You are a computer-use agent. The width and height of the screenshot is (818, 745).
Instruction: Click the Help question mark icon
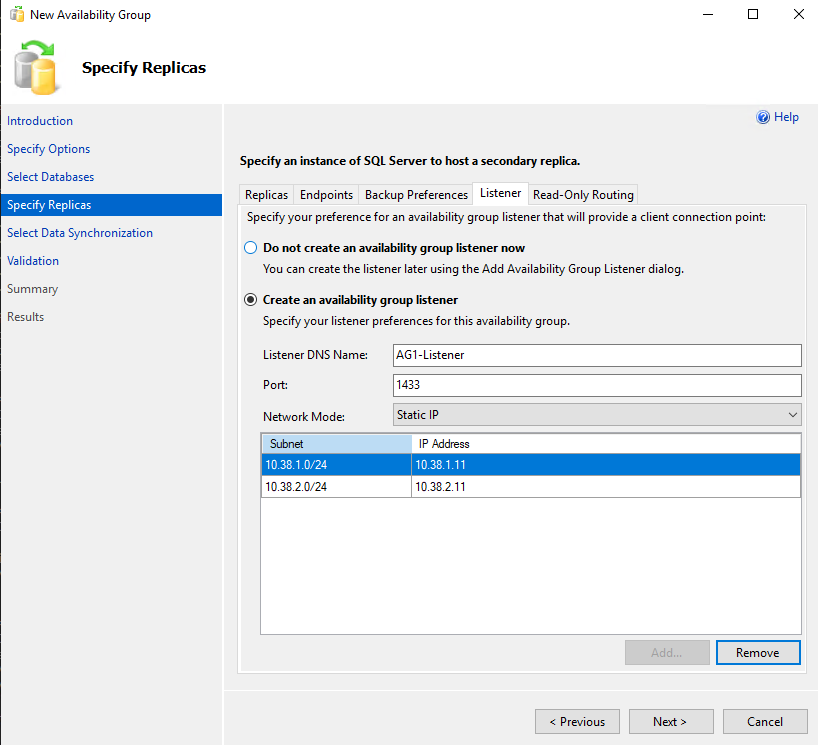[763, 117]
